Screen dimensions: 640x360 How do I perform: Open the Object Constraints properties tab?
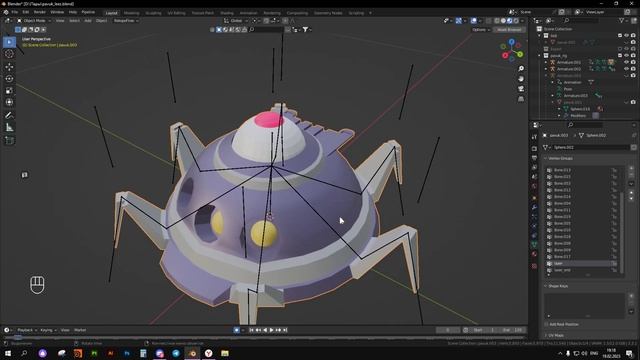[534, 236]
